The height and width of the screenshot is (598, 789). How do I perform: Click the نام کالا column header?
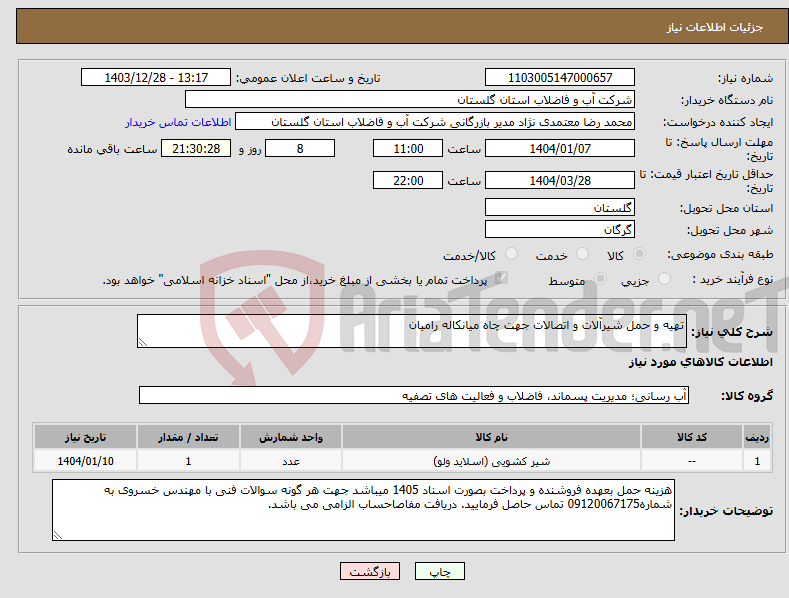tap(491, 437)
